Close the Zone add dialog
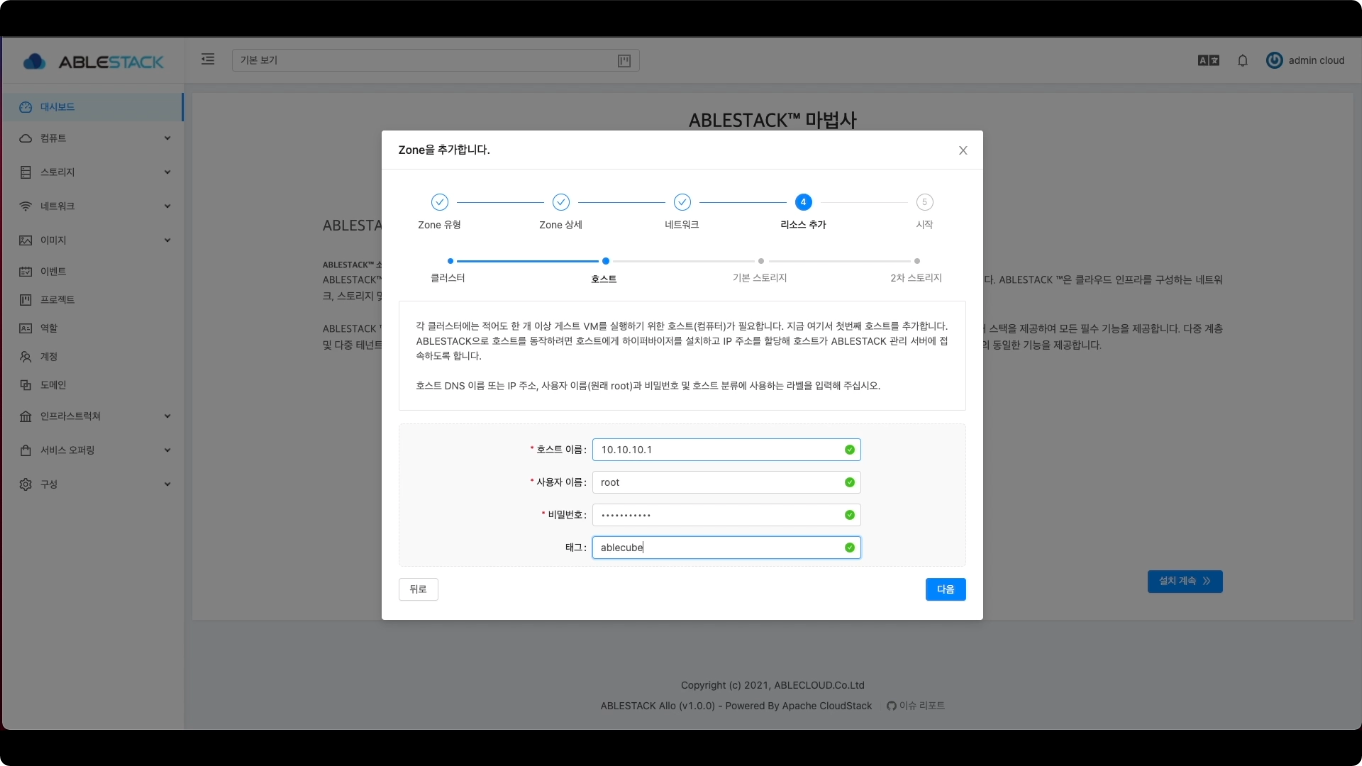The height and width of the screenshot is (766, 1362). point(963,150)
